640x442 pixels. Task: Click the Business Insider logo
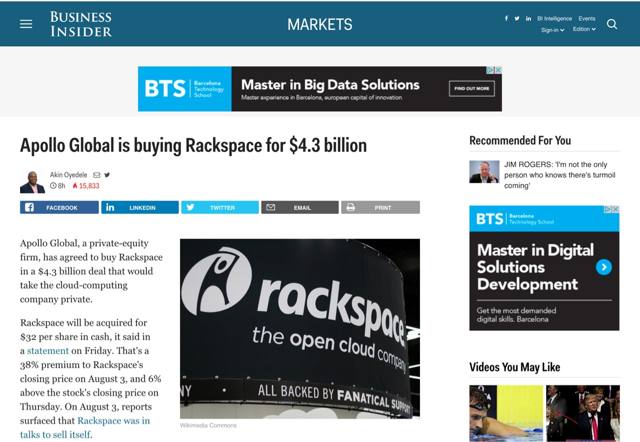[81, 24]
